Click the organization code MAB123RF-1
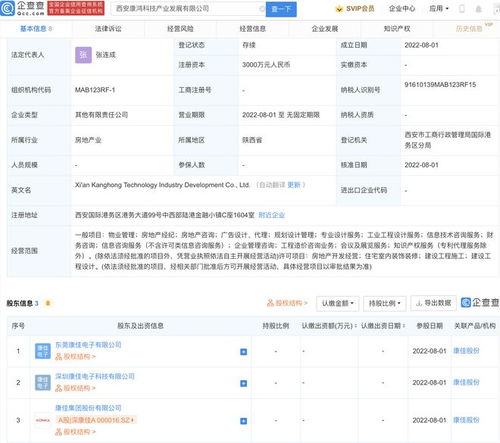This screenshot has height=443, width=500. coord(95,90)
